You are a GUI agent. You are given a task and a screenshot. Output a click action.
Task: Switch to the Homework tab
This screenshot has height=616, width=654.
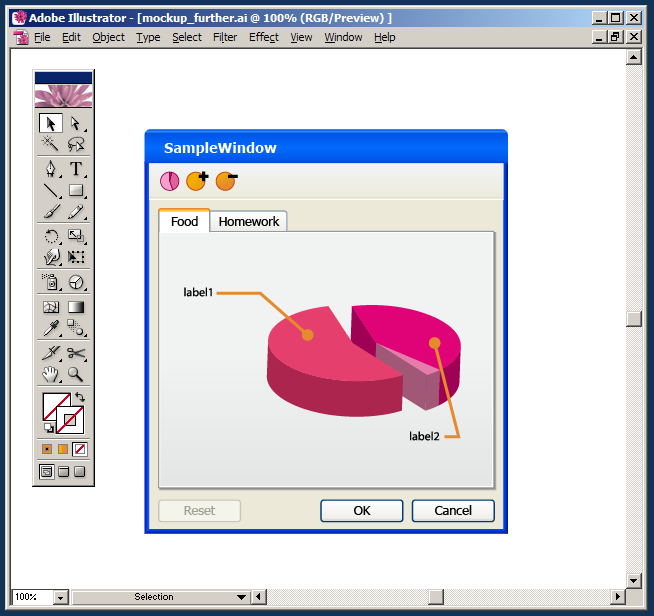pyautogui.click(x=249, y=222)
